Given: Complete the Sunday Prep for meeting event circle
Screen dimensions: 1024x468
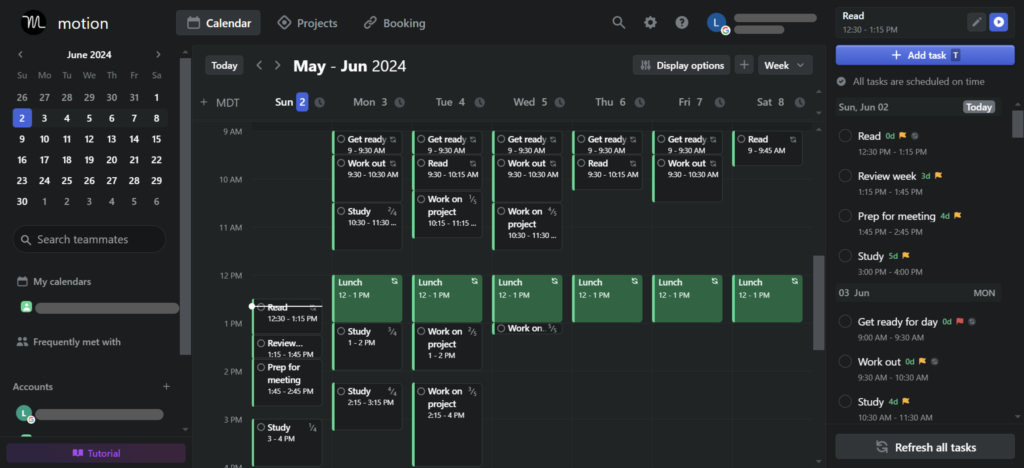Looking at the screenshot, I should pyautogui.click(x=261, y=367).
